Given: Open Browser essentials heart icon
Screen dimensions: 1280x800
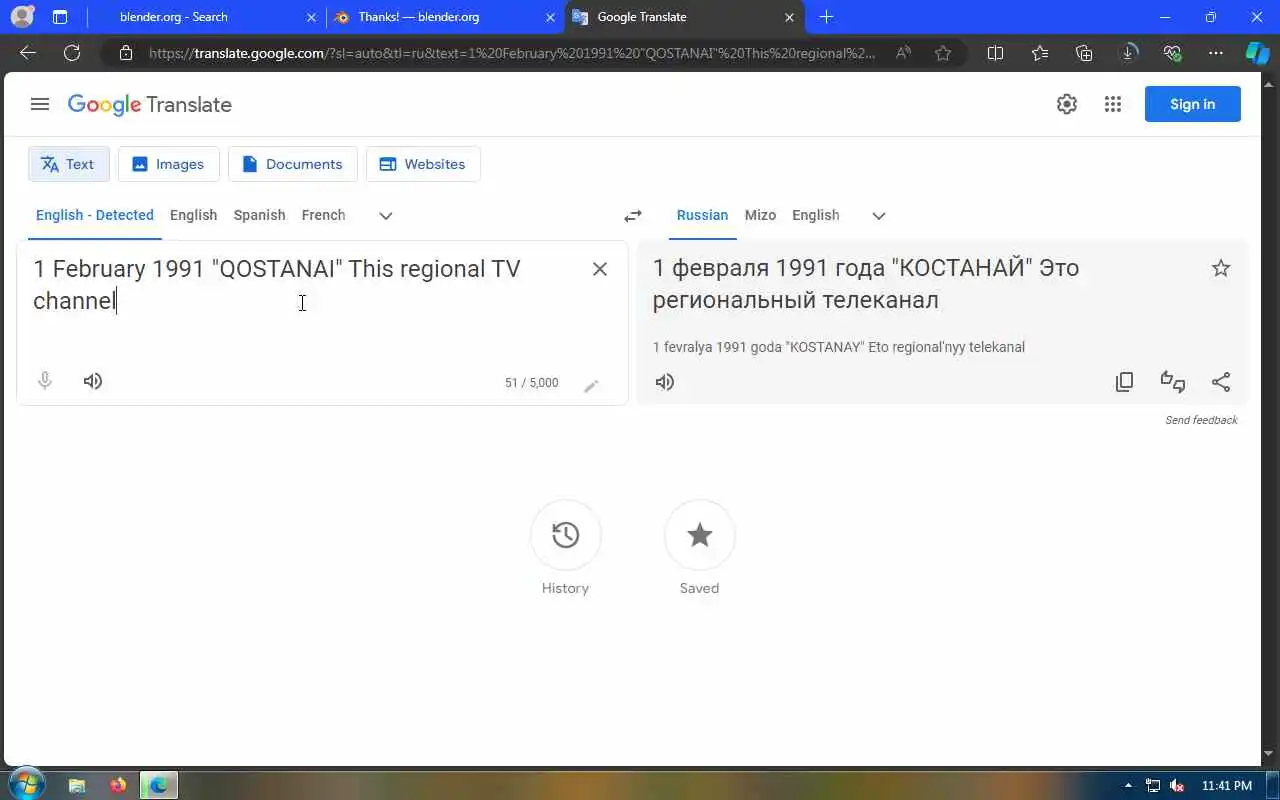Looking at the screenshot, I should [x=1173, y=53].
